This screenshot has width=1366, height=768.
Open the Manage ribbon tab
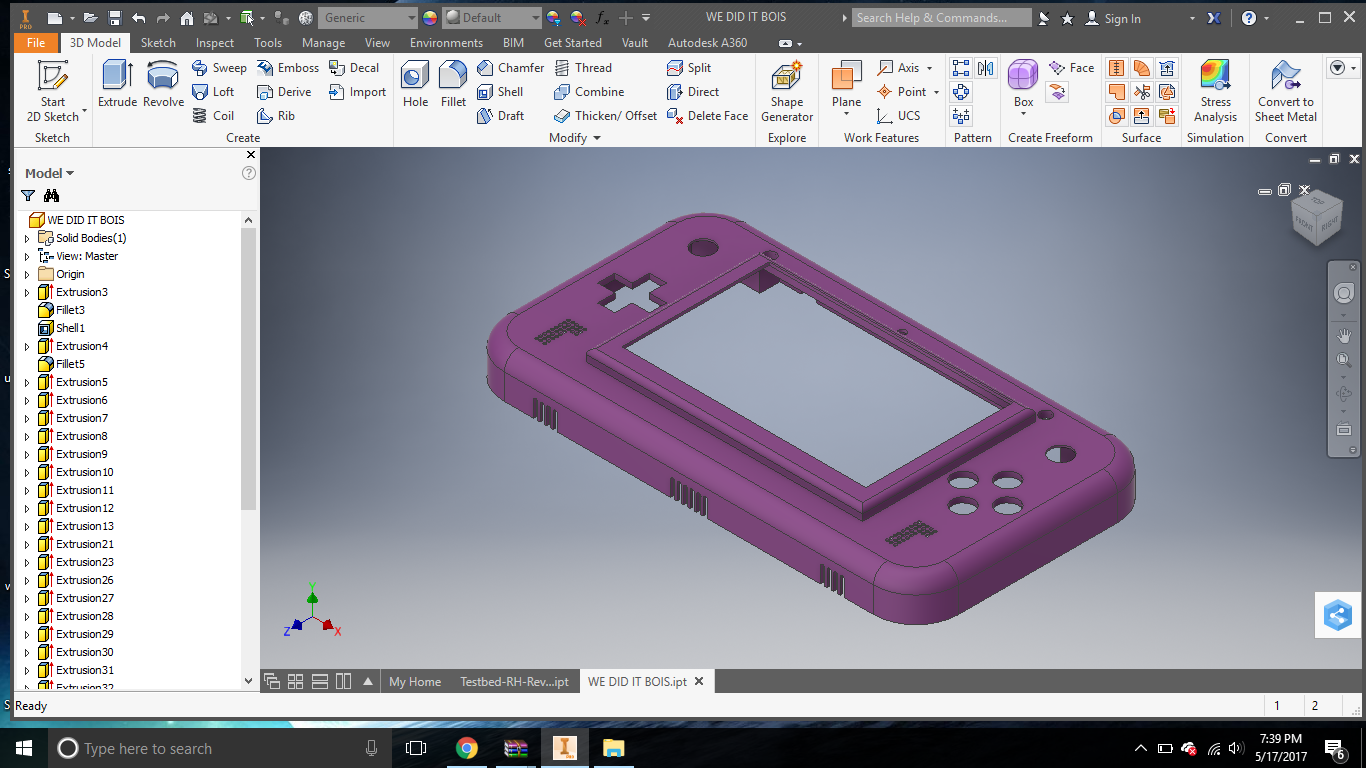323,43
